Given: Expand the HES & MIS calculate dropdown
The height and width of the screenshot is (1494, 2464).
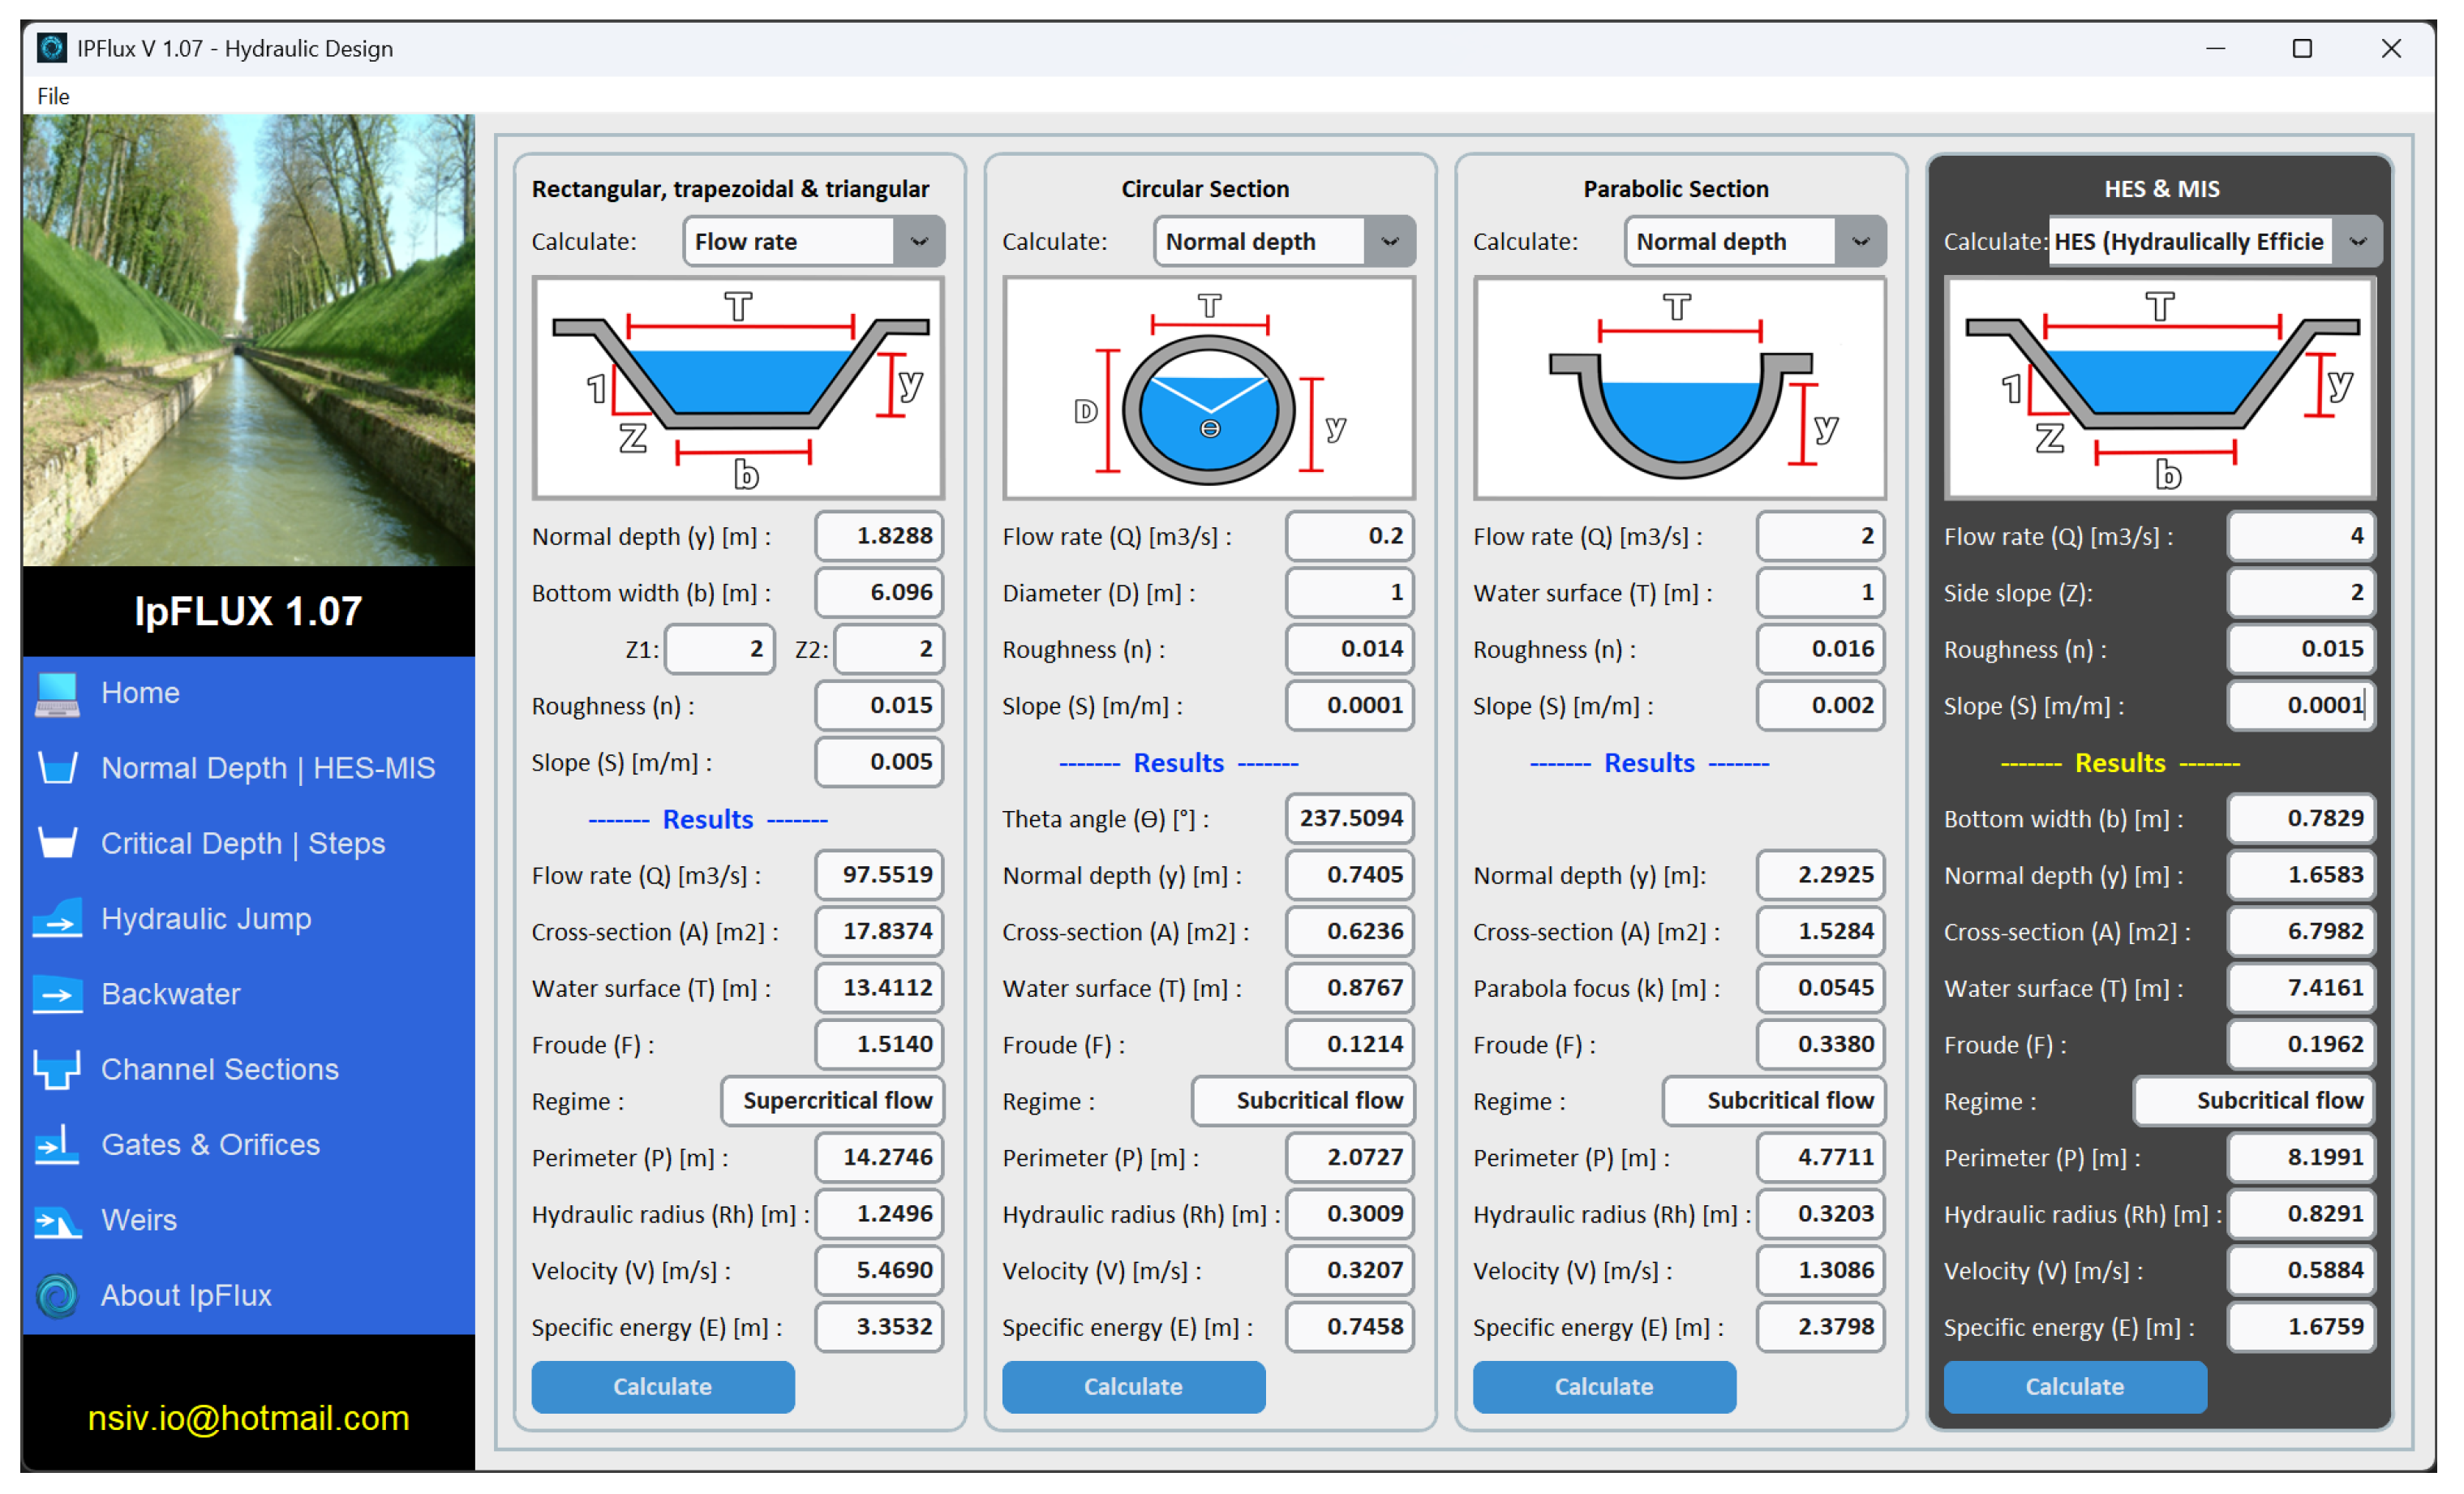Looking at the screenshot, I should (2358, 242).
